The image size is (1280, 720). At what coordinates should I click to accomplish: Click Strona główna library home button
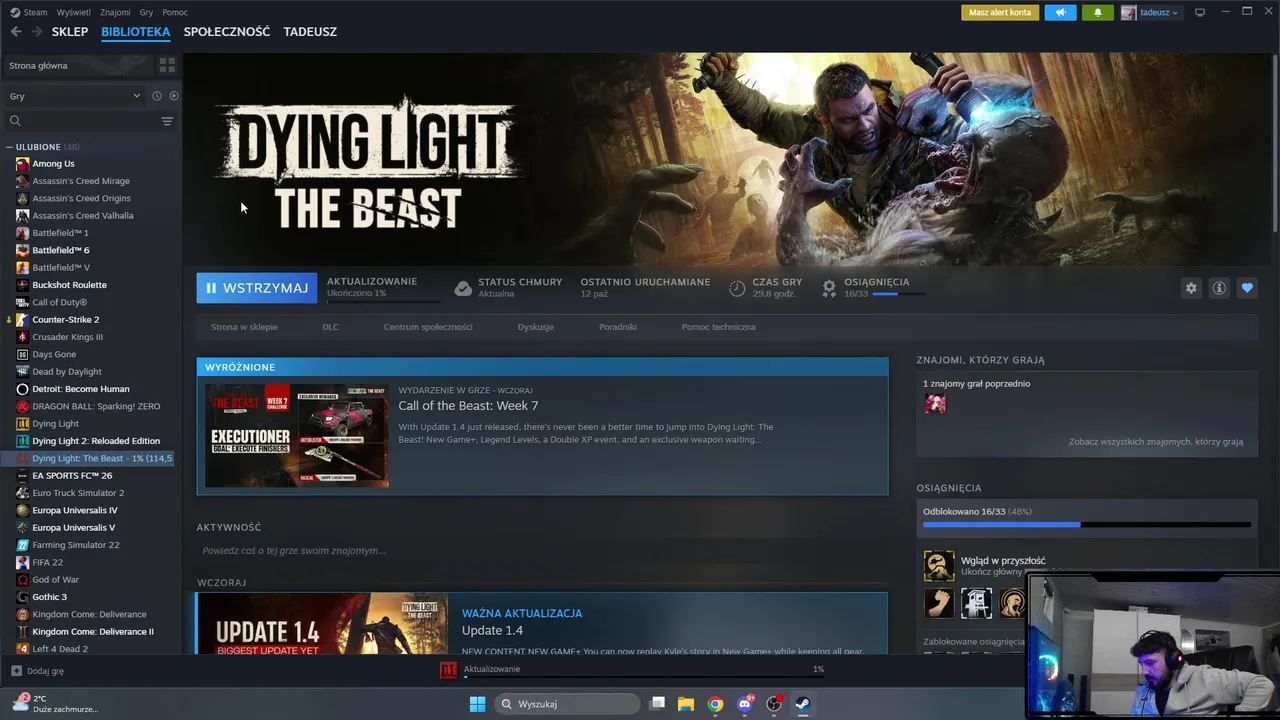(x=78, y=65)
